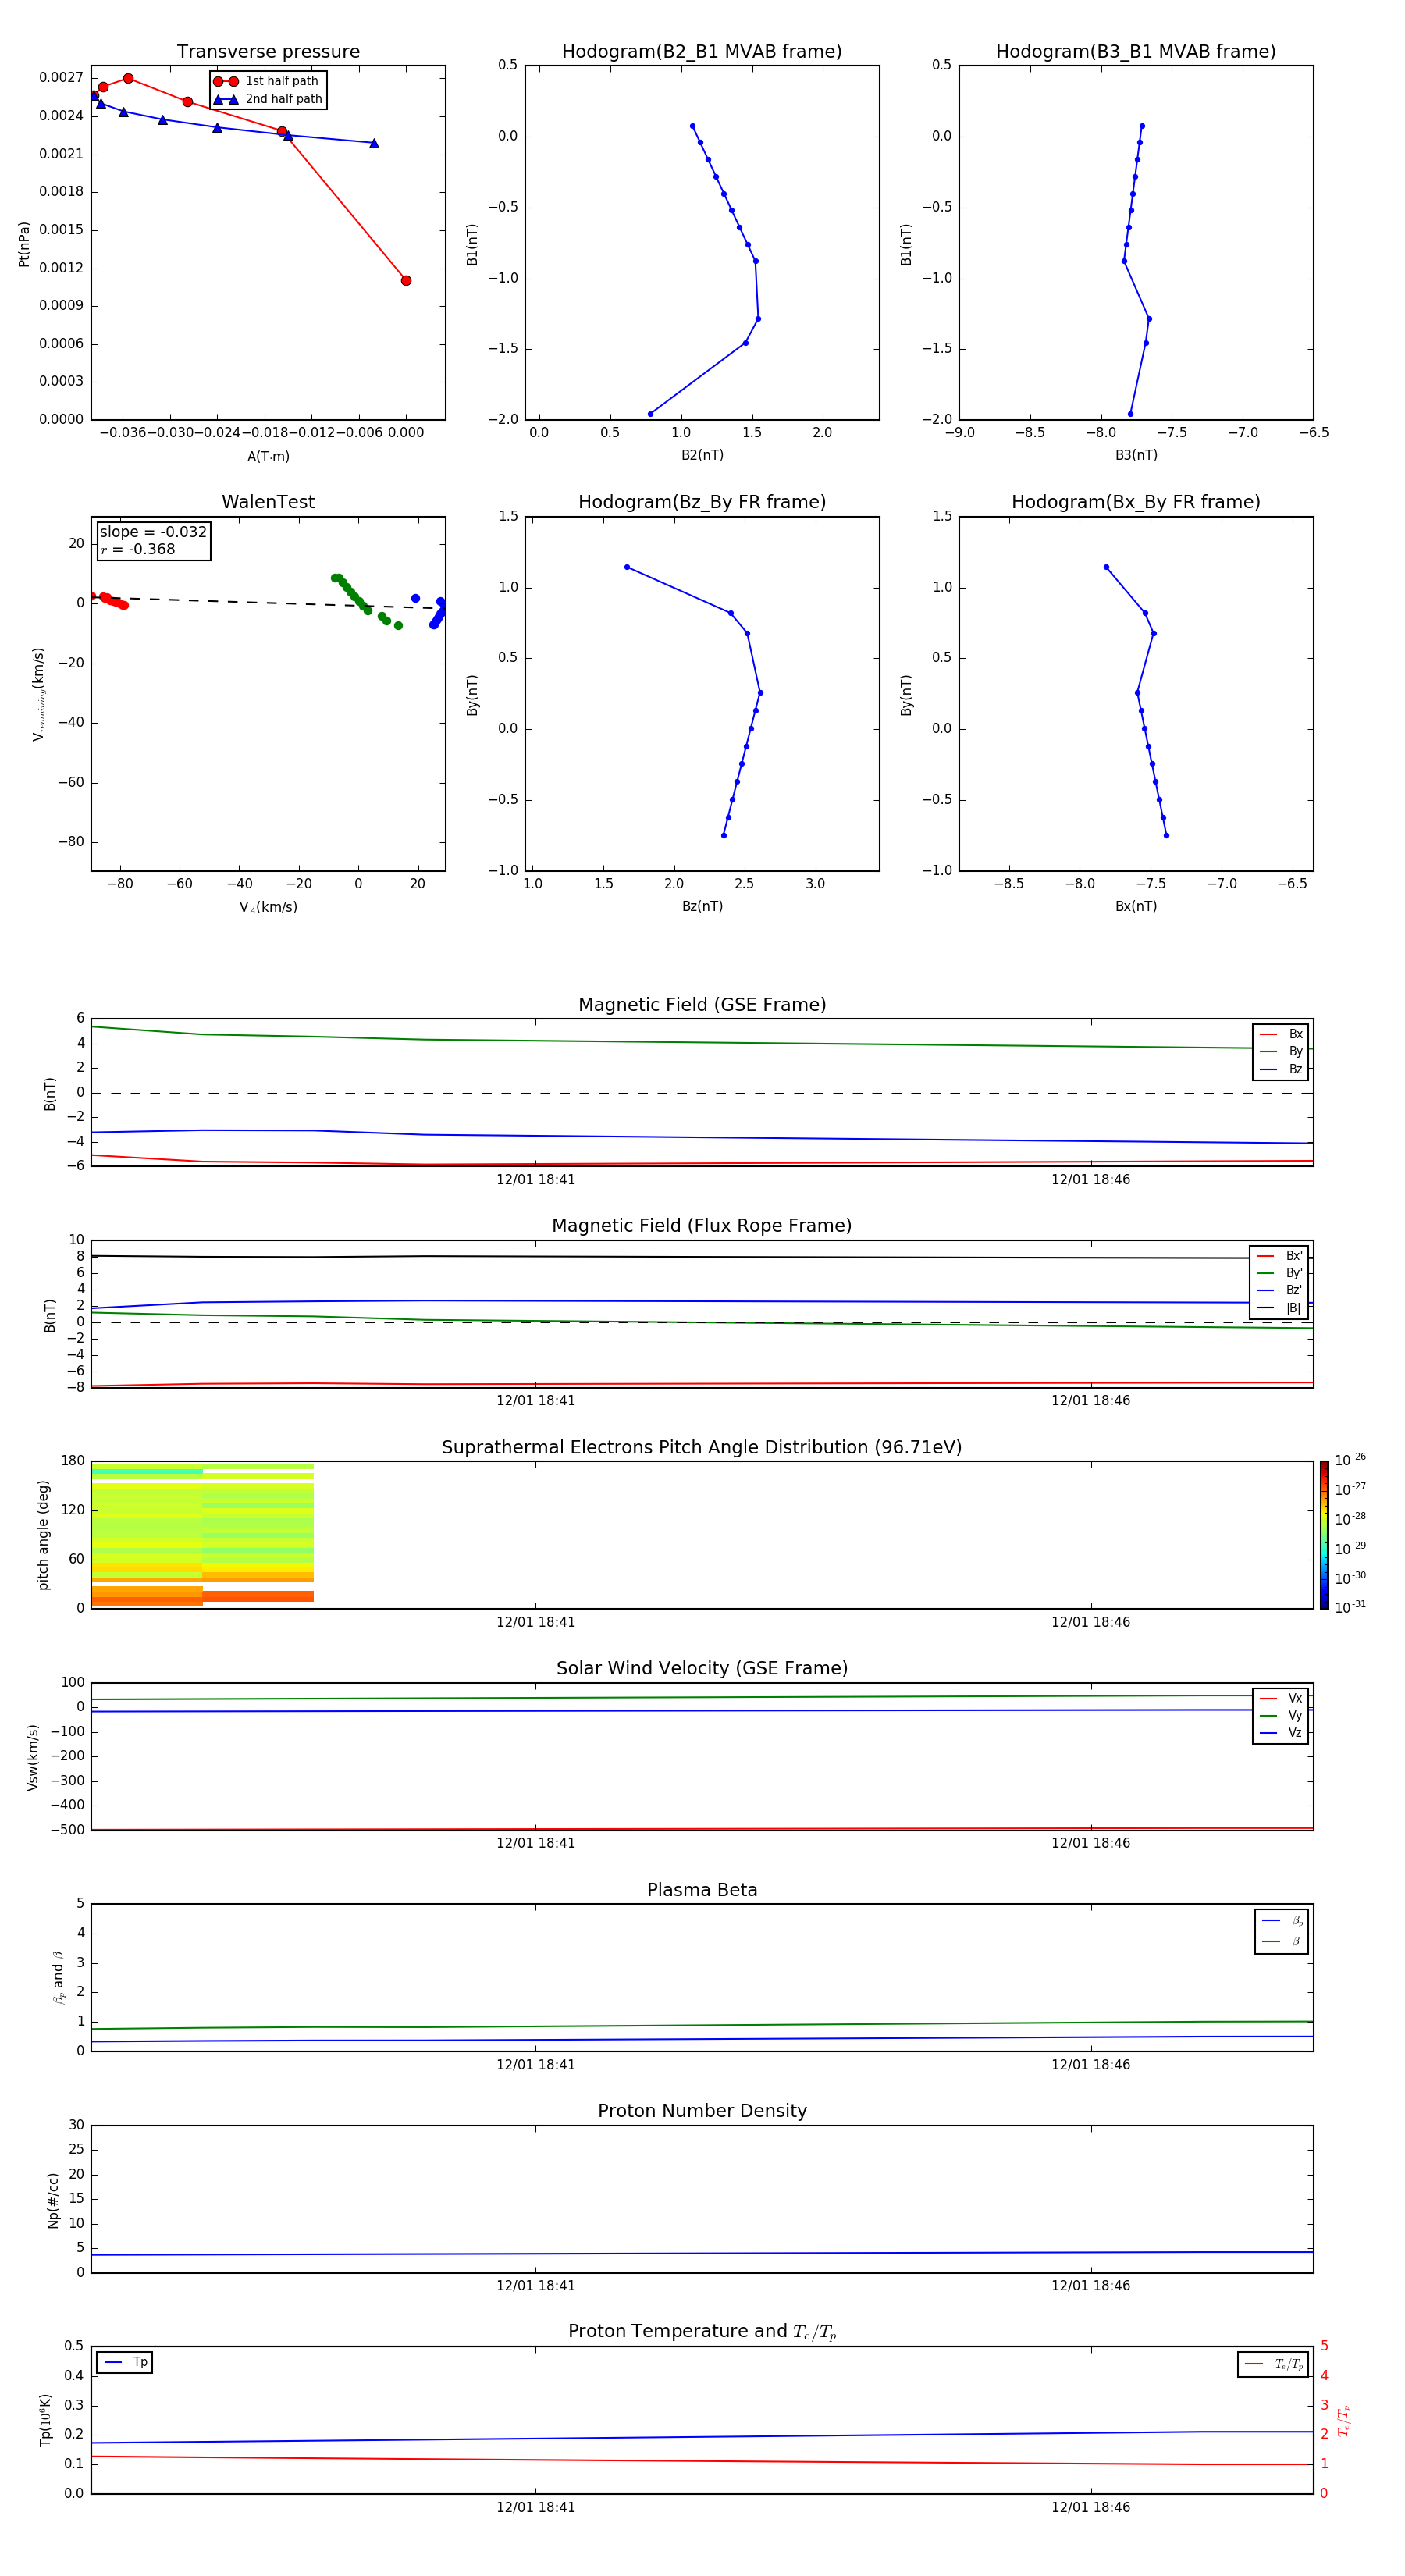
Task: Click the 'Vsw(km/s)' y-axis label
Action: coord(32,1757)
